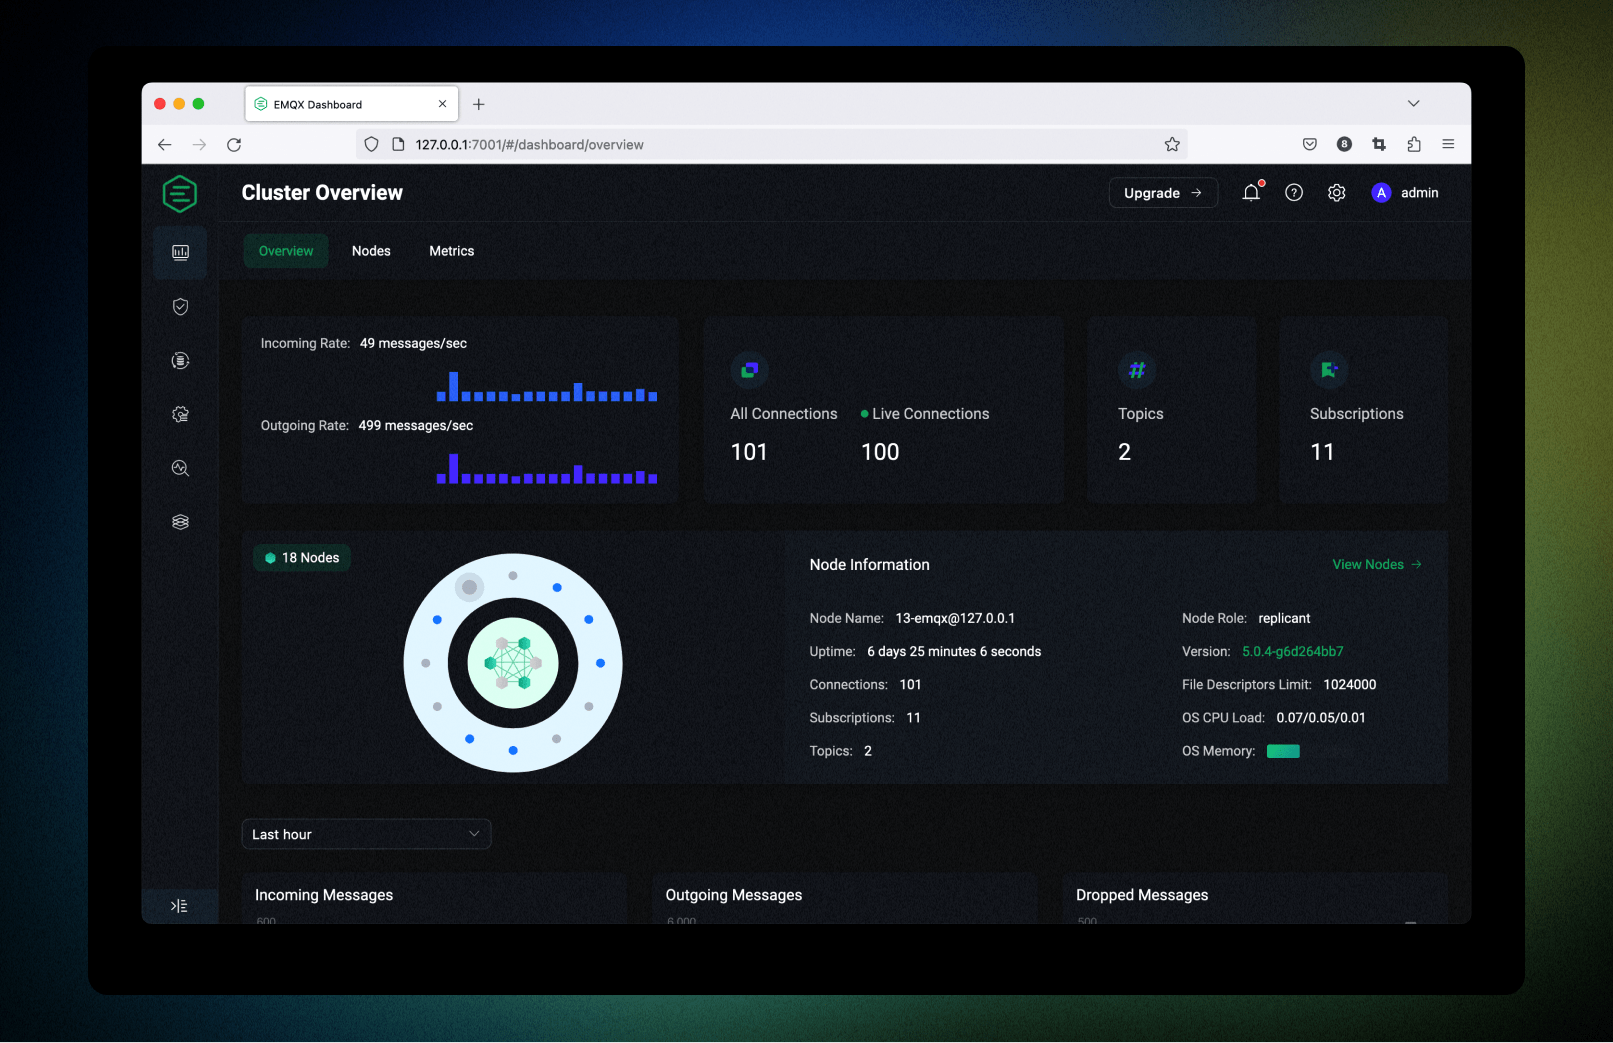The width and height of the screenshot is (1613, 1043).
Task: Click the 49 messages/sec incoming rate
Action: [x=413, y=343]
